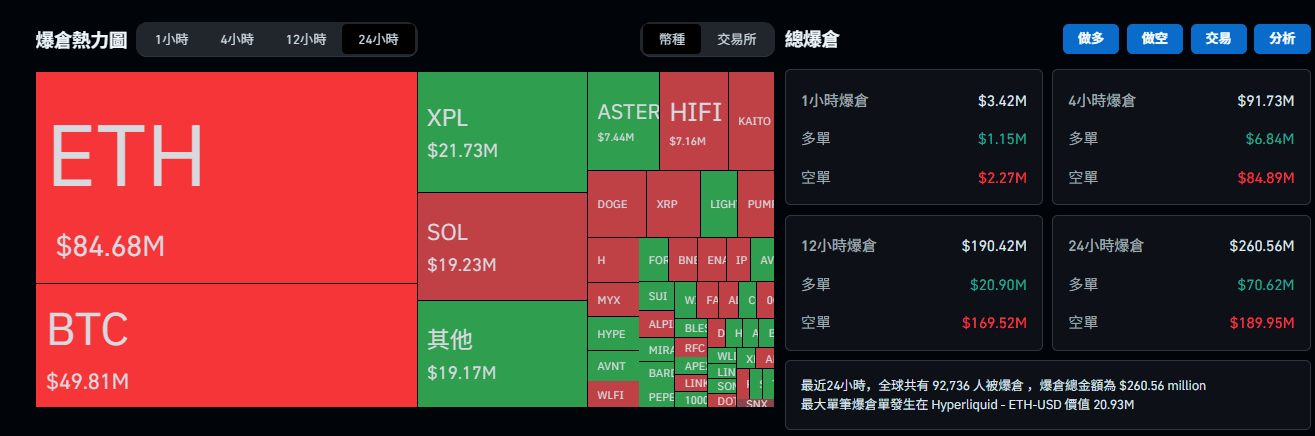Select the DOGE heatmap tile
1315x436 pixels.
[616, 204]
